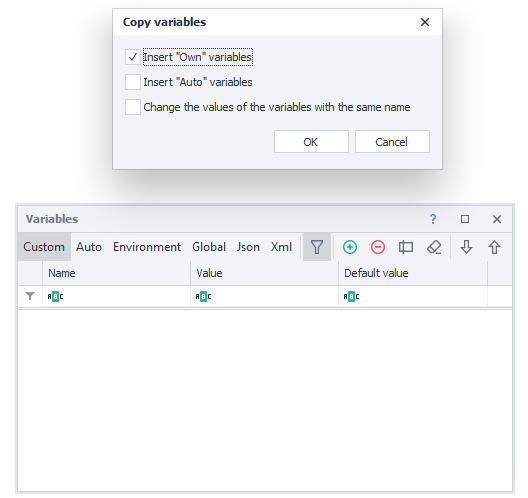Click the Cancel button
The width and height of the screenshot is (528, 498).
392,142
